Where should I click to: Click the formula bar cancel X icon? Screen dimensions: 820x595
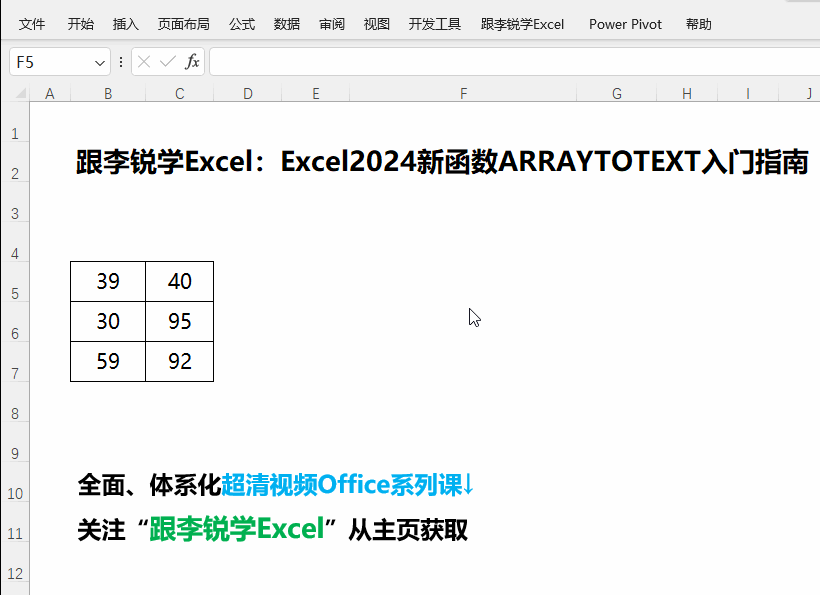[x=144, y=62]
